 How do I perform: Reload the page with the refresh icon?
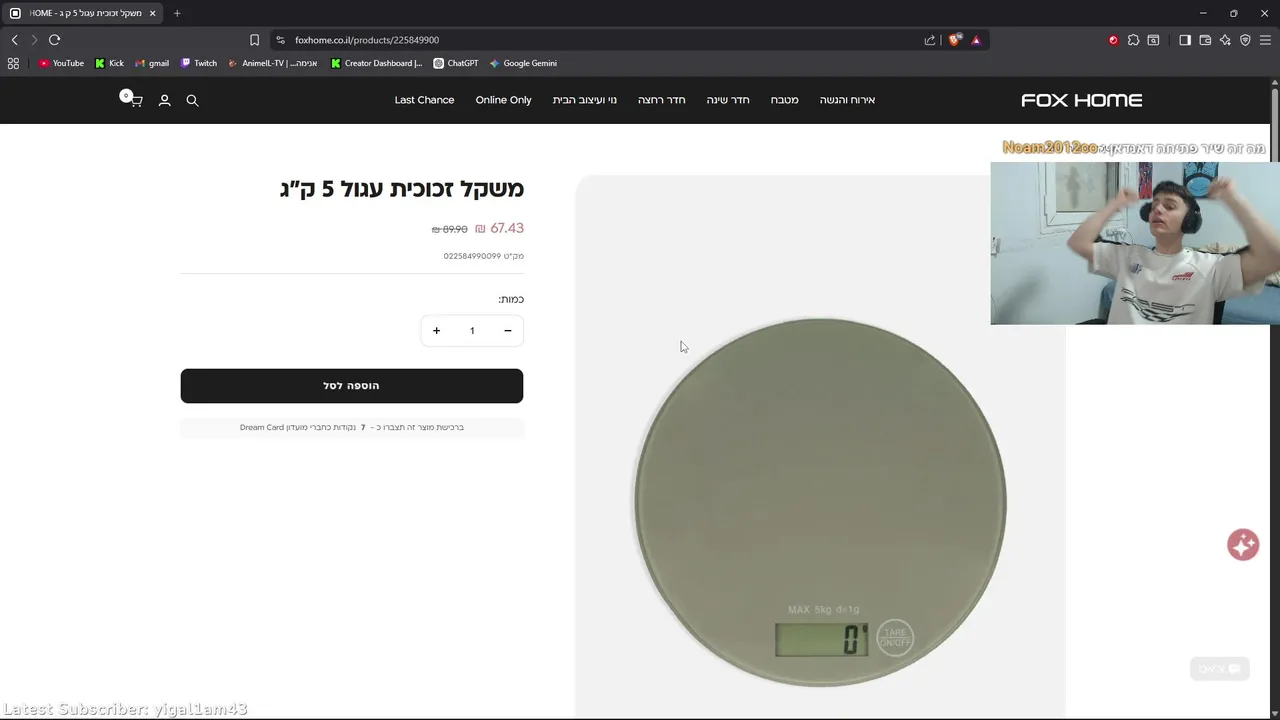tap(55, 40)
